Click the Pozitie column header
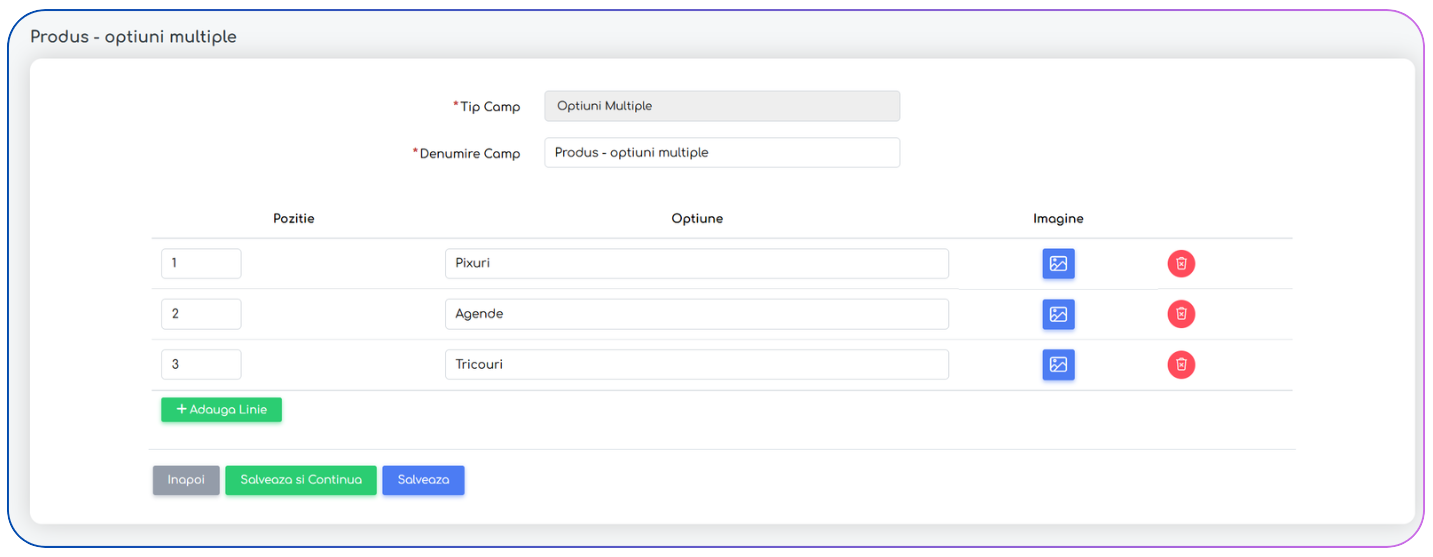This screenshot has width=1433, height=557. [x=294, y=218]
